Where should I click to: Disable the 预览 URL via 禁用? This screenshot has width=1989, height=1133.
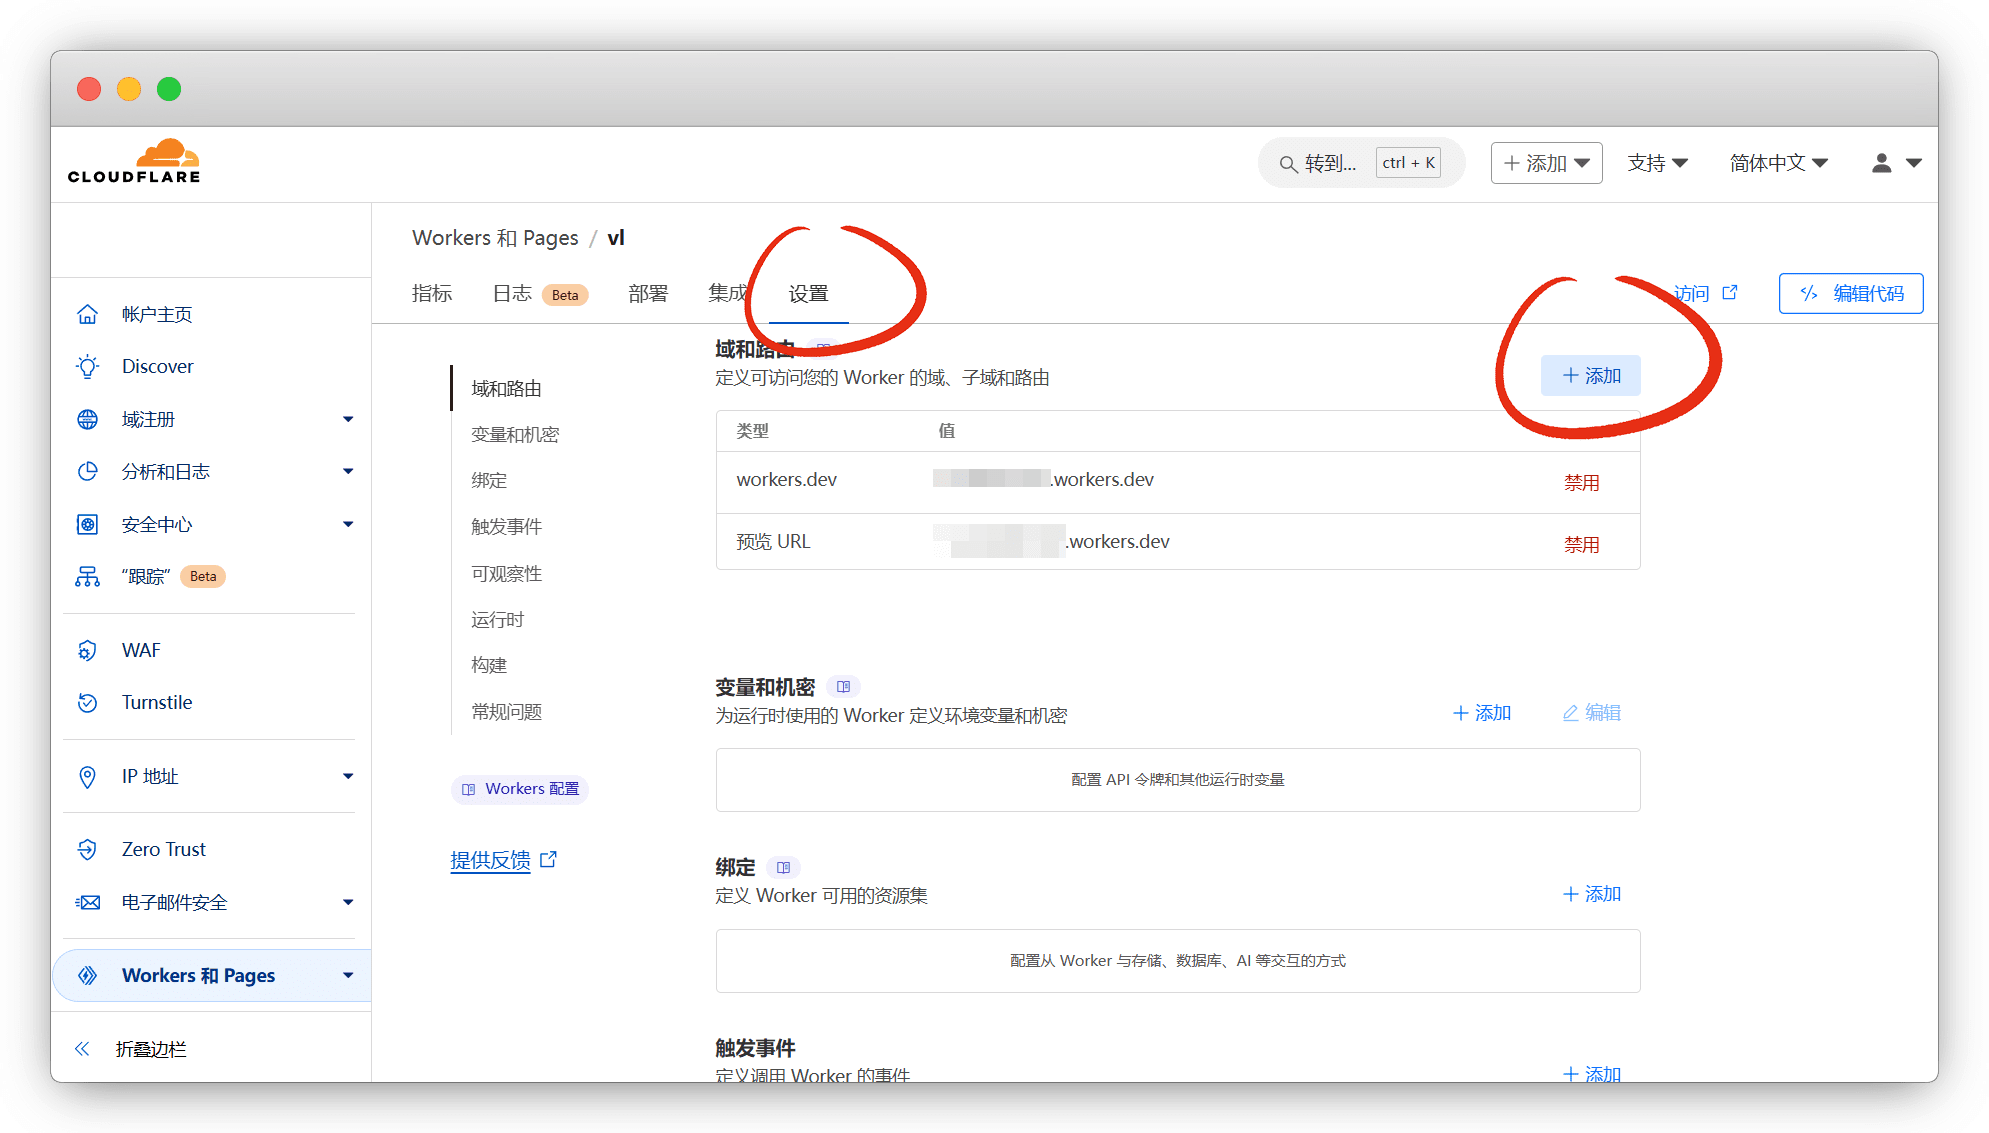coord(1581,544)
